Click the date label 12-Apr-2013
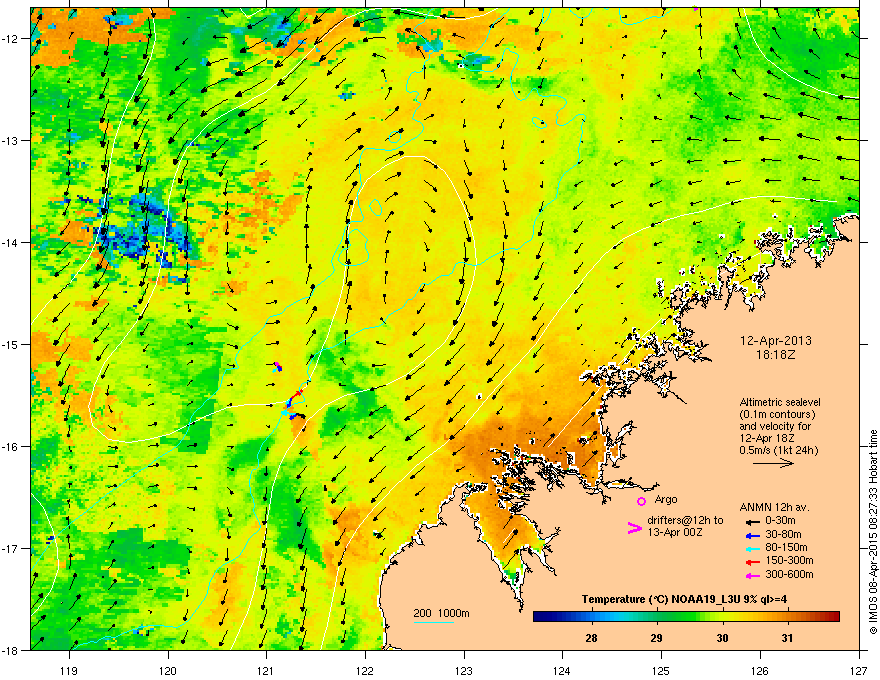Viewport: 880px width, 680px height. 776,341
